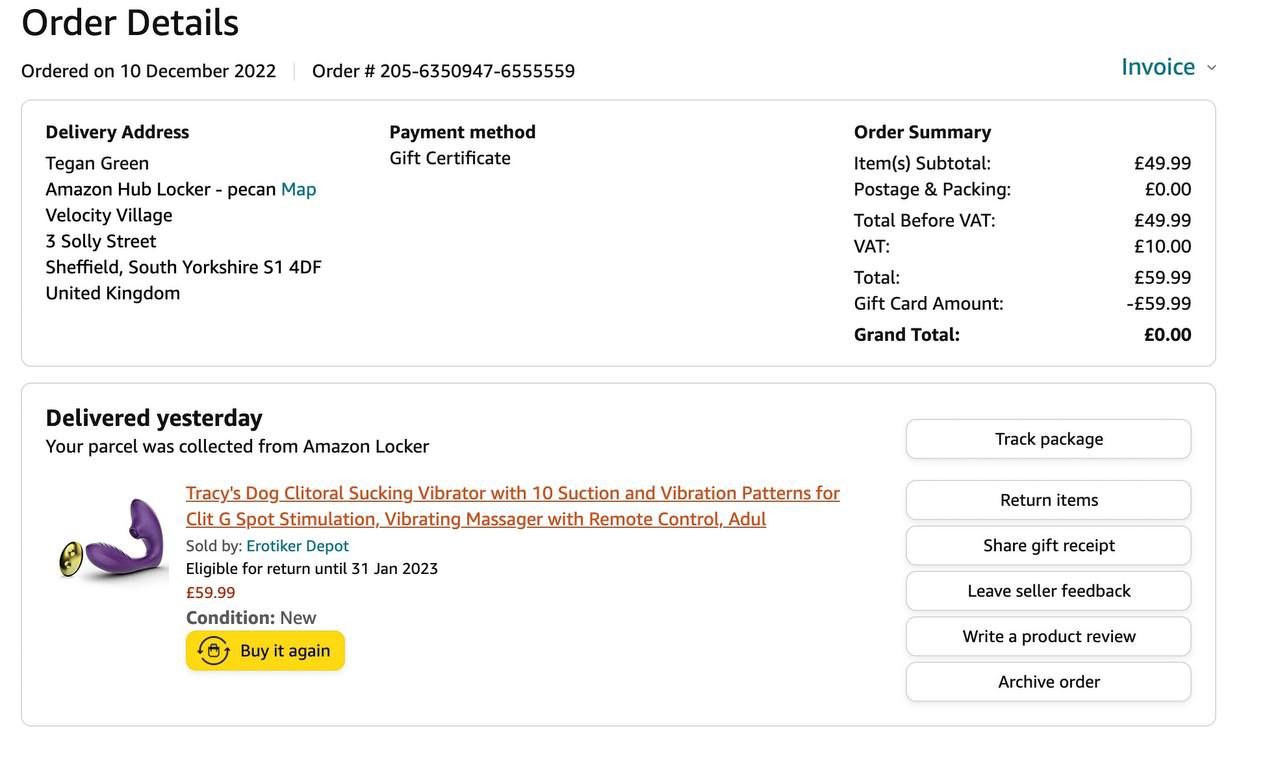
Task: Click the Grand Total amount
Action: click(x=1167, y=335)
